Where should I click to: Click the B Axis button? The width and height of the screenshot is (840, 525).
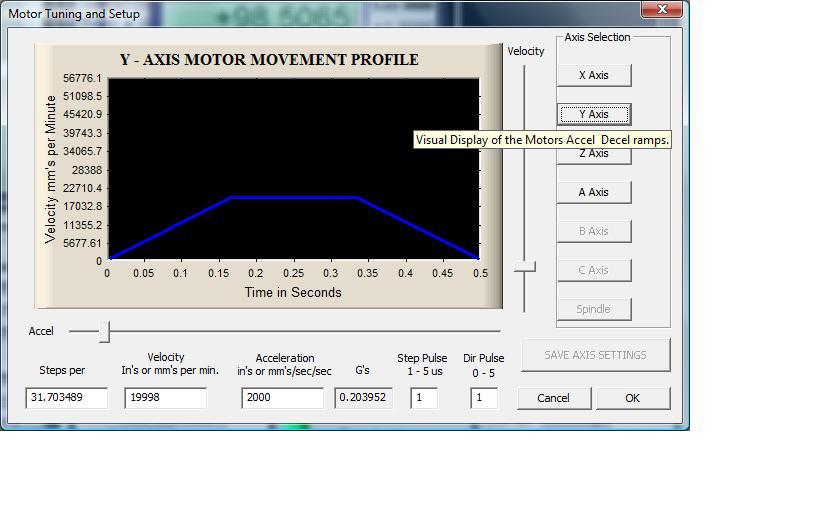pyautogui.click(x=593, y=231)
